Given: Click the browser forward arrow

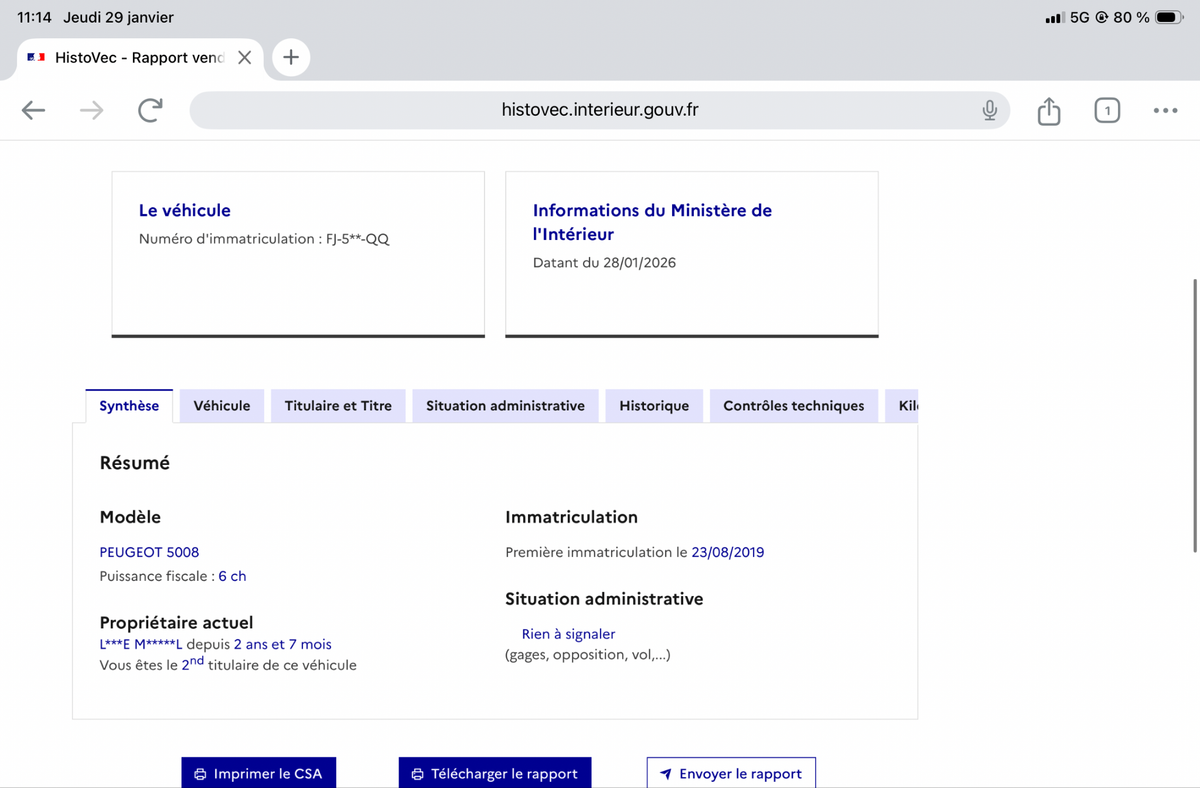Looking at the screenshot, I should click(92, 110).
